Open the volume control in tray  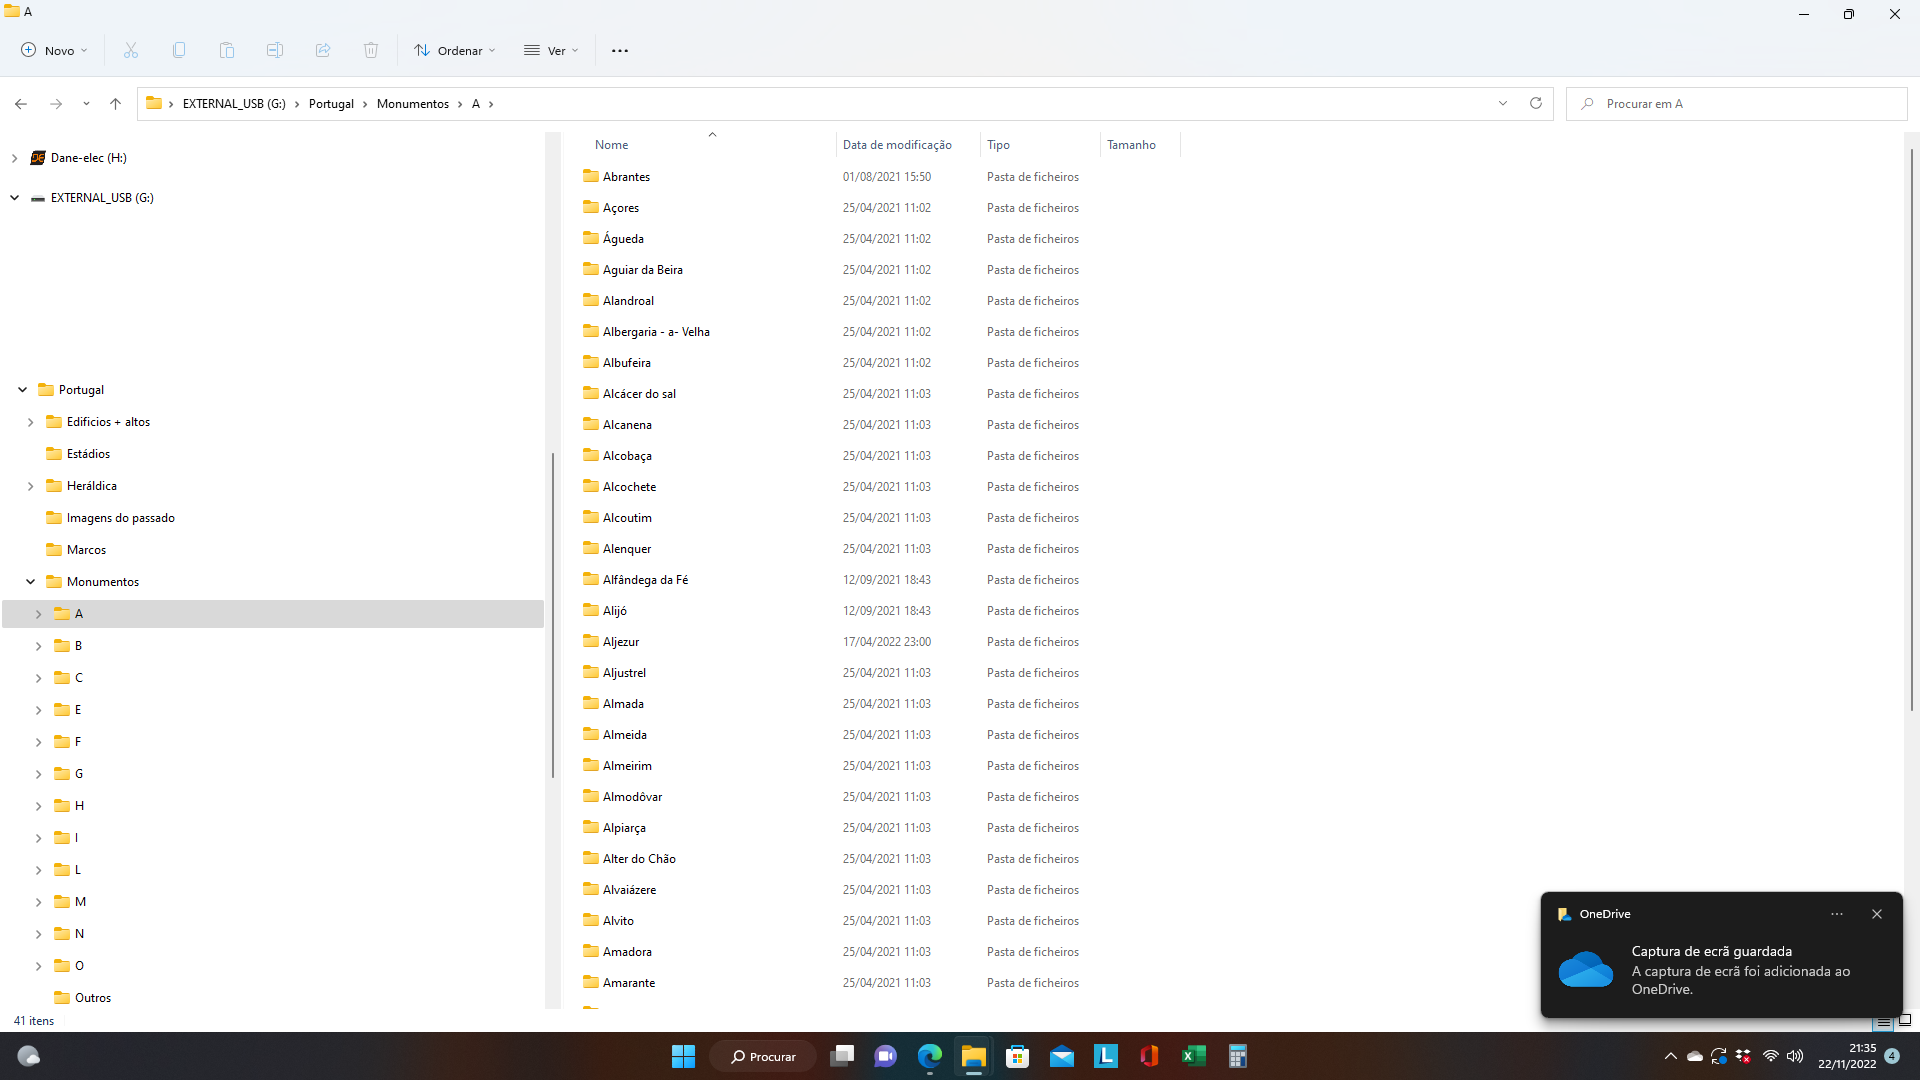pyautogui.click(x=1795, y=1056)
